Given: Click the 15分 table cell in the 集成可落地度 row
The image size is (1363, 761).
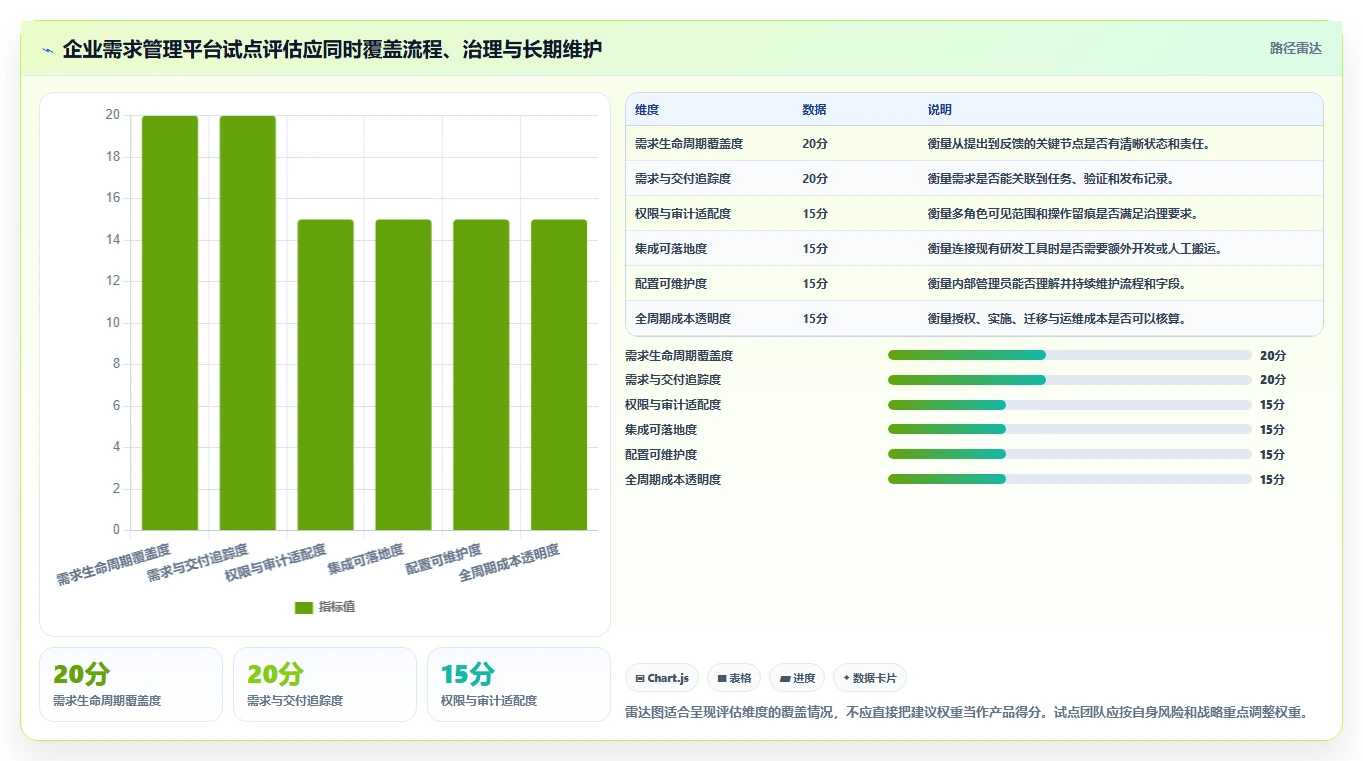Looking at the screenshot, I should (815, 249).
